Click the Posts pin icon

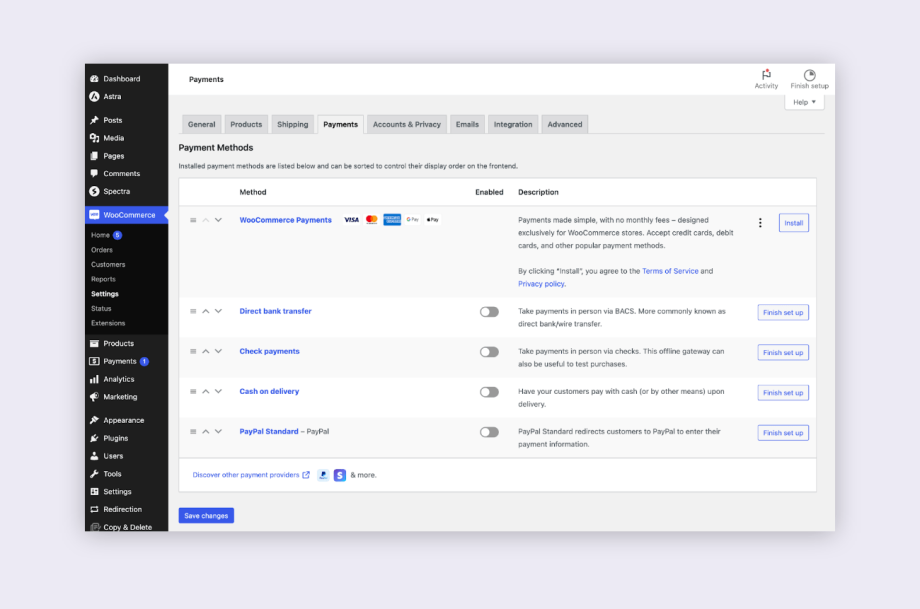tap(94, 120)
